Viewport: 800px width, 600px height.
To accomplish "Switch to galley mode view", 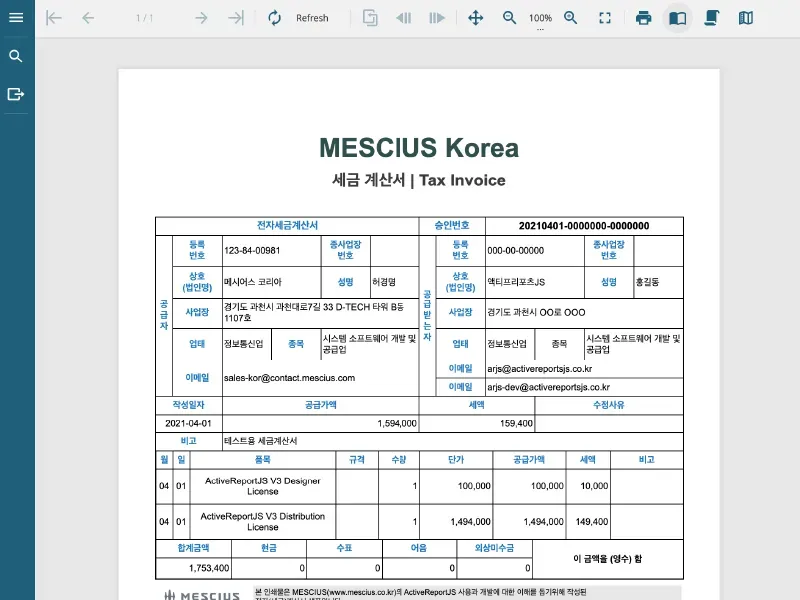I will [746, 18].
